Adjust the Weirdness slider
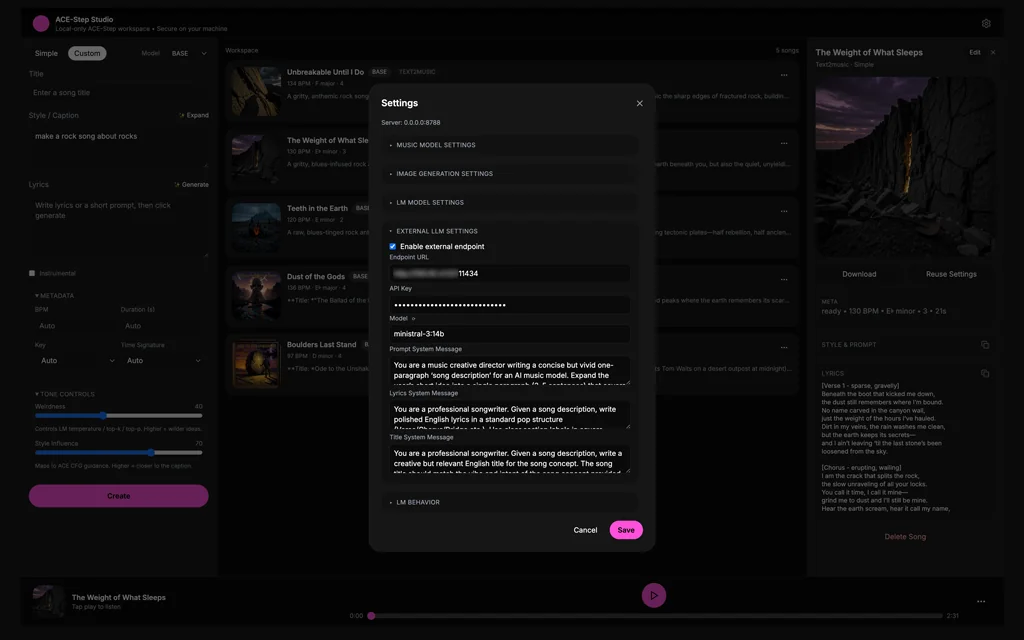1024x640 pixels. tap(103, 415)
